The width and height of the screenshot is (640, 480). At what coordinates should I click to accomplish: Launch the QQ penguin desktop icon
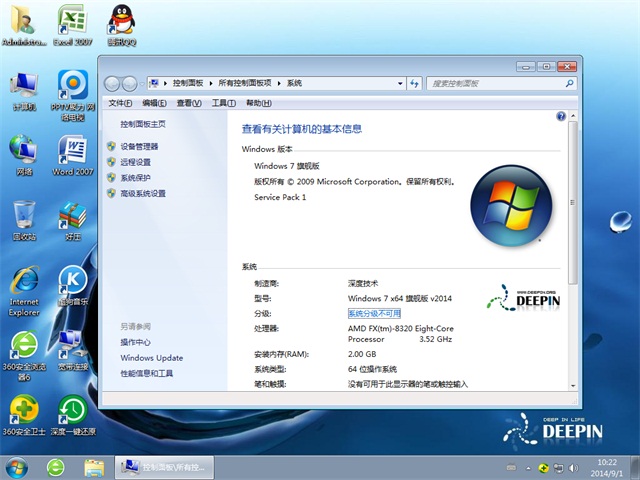point(122,25)
